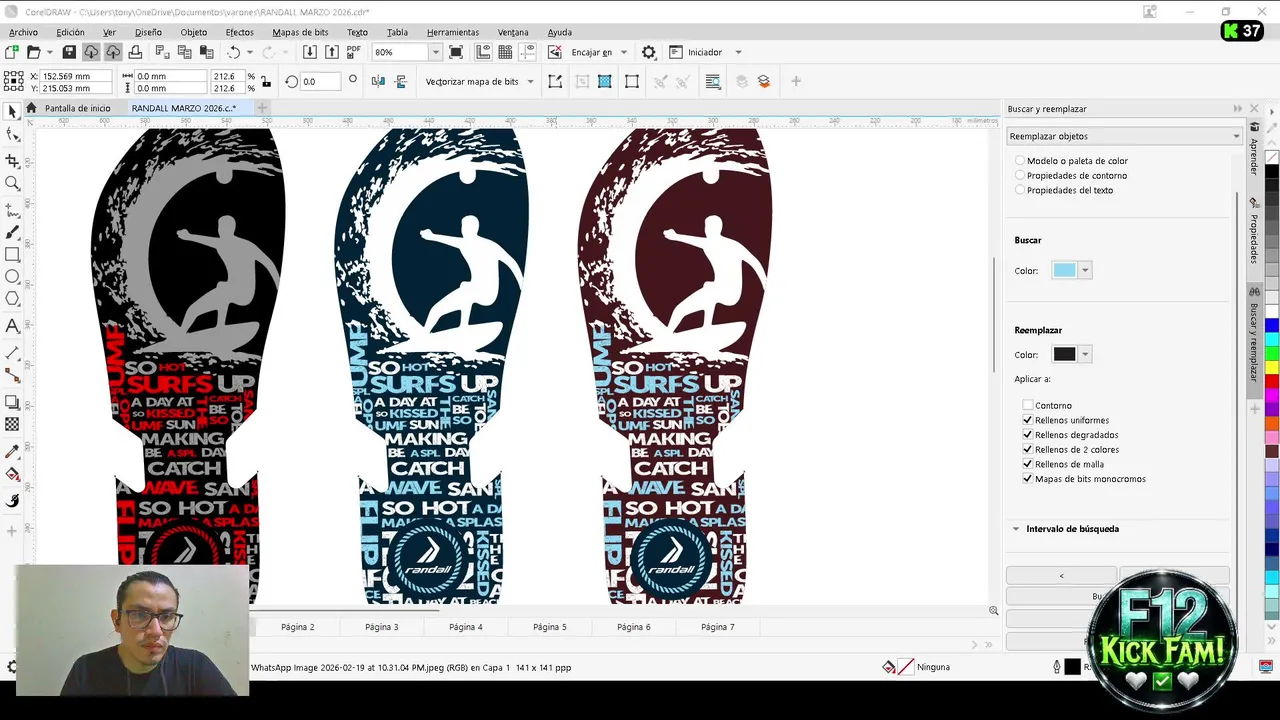Click the previous result button
The image size is (1280, 720).
pyautogui.click(x=1061, y=576)
